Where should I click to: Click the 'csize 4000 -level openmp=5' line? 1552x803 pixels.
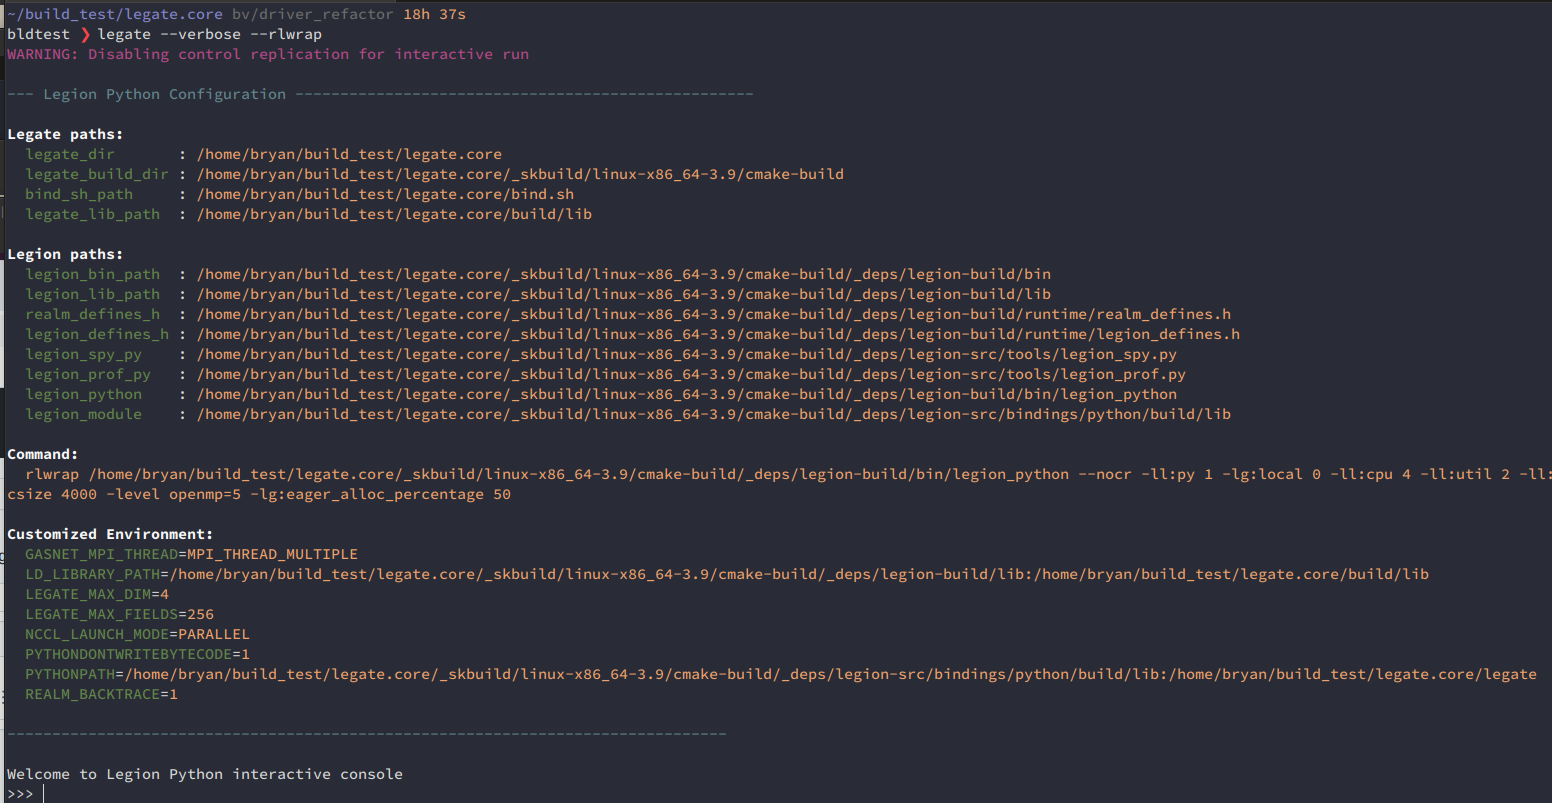tap(259, 494)
